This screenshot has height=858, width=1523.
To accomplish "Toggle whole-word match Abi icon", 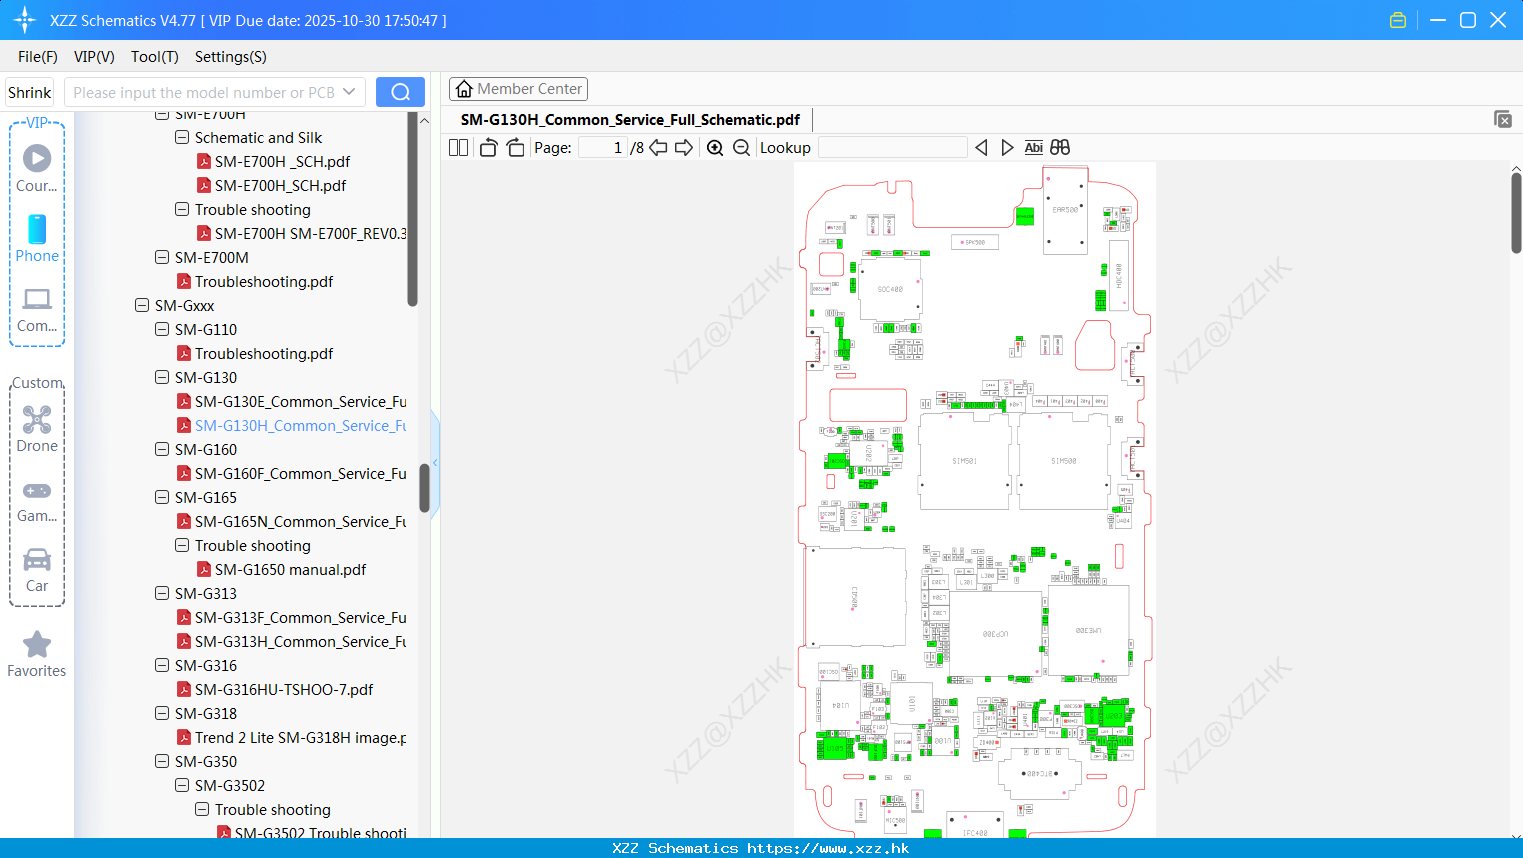I will (x=1033, y=148).
